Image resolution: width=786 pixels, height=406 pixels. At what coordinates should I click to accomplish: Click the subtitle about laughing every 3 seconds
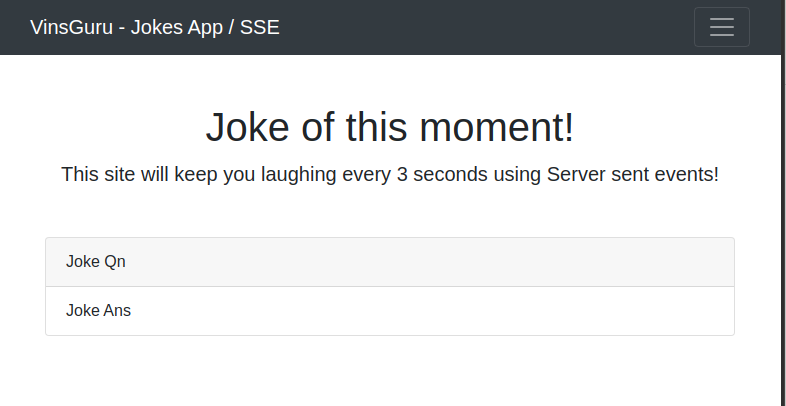click(390, 174)
